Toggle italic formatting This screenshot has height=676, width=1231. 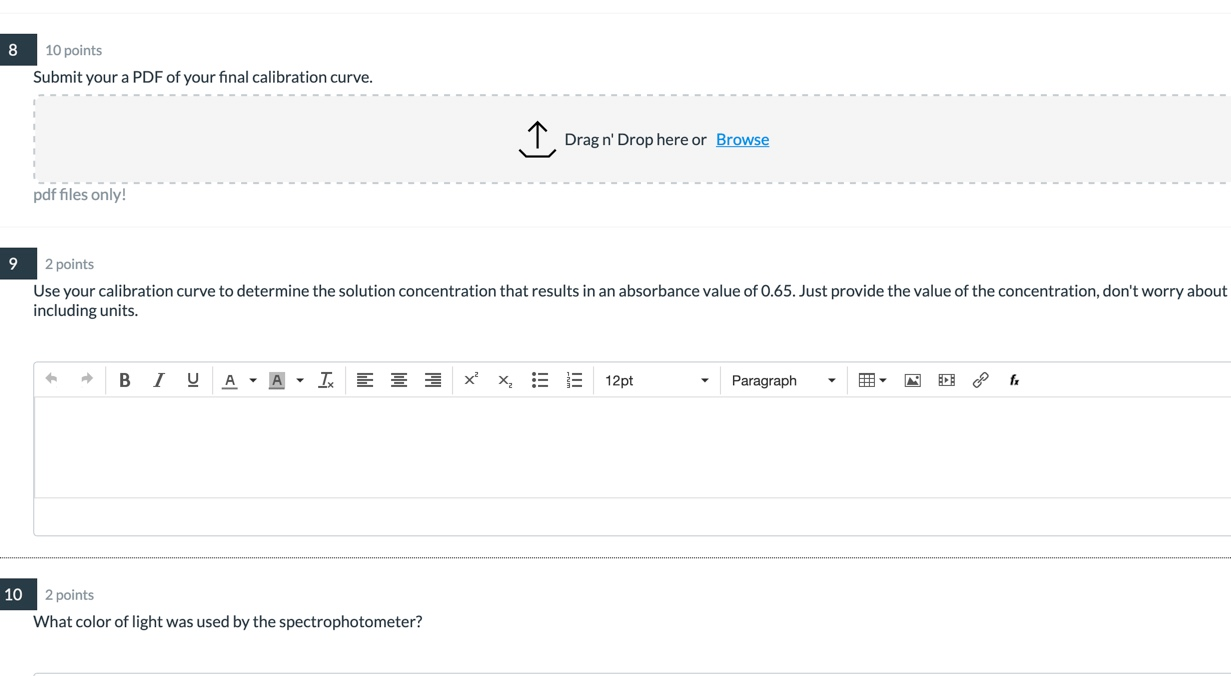[158, 380]
